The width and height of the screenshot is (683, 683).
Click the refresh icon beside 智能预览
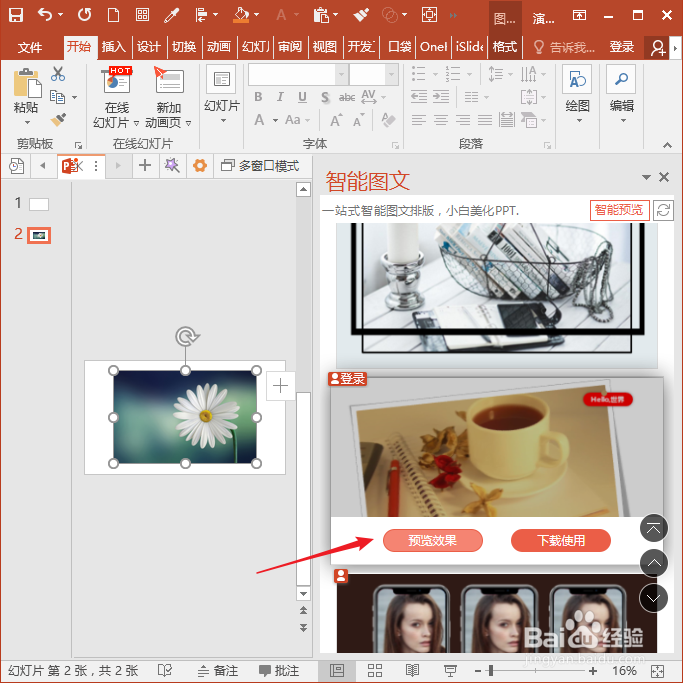coord(663,210)
